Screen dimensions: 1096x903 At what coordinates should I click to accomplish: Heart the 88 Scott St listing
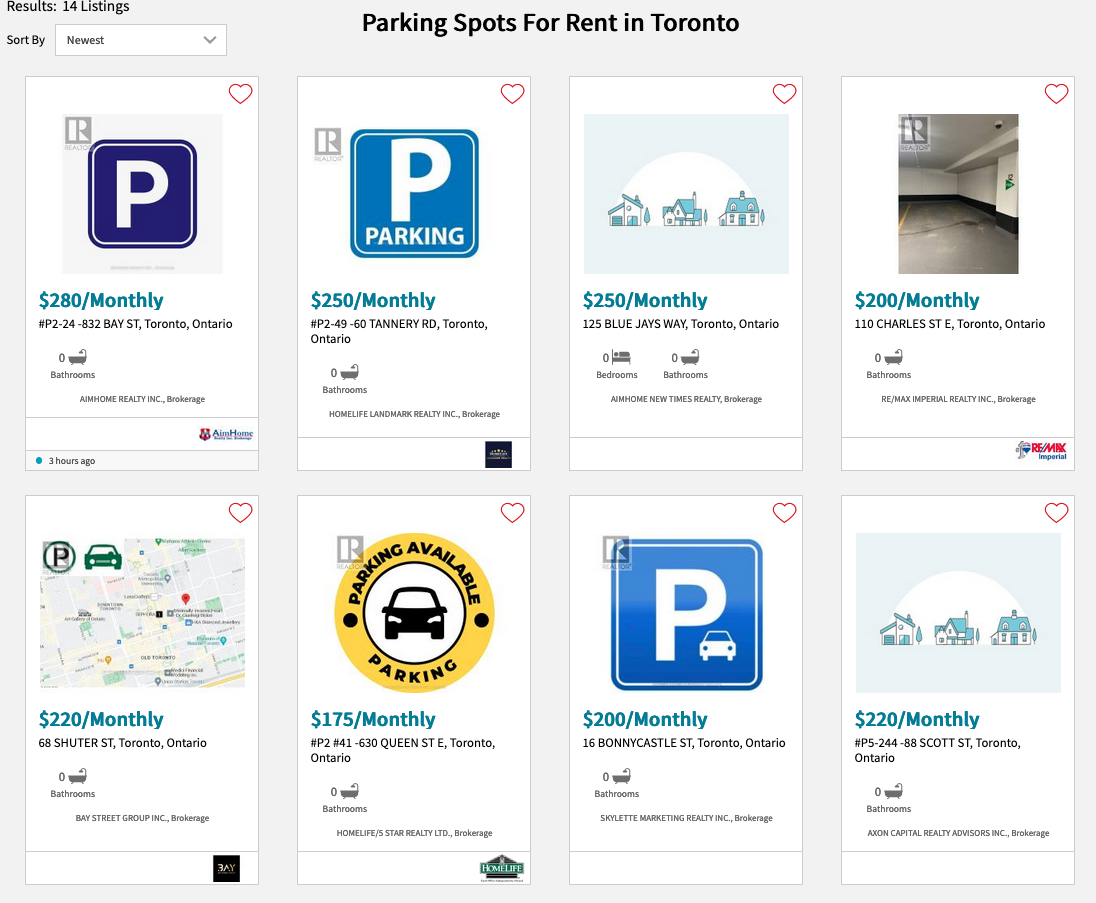pos(1056,513)
